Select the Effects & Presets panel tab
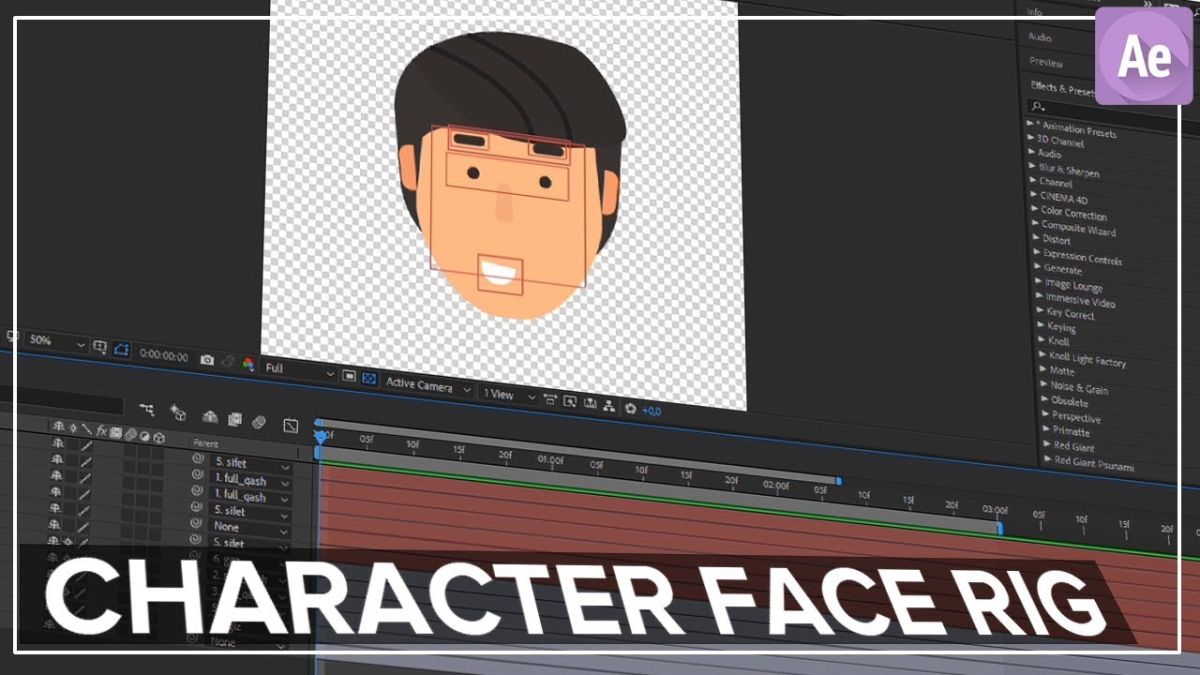The height and width of the screenshot is (675, 1200). click(x=1062, y=88)
